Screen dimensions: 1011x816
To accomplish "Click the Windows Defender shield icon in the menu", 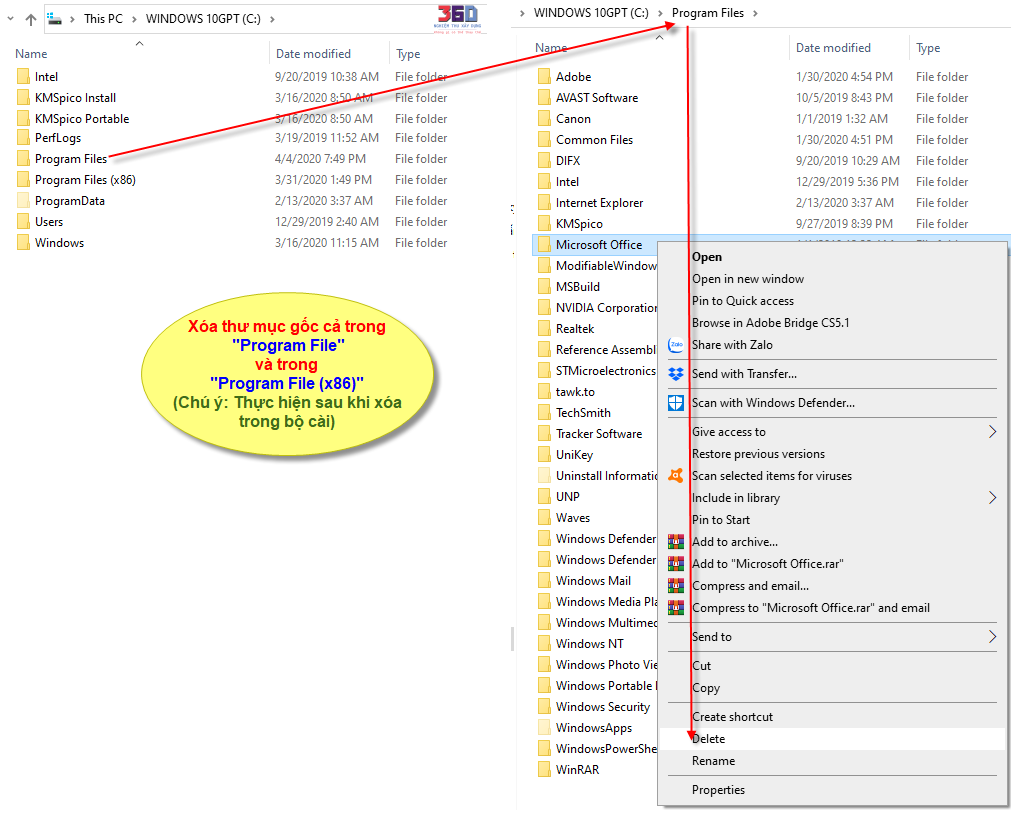I will point(675,403).
